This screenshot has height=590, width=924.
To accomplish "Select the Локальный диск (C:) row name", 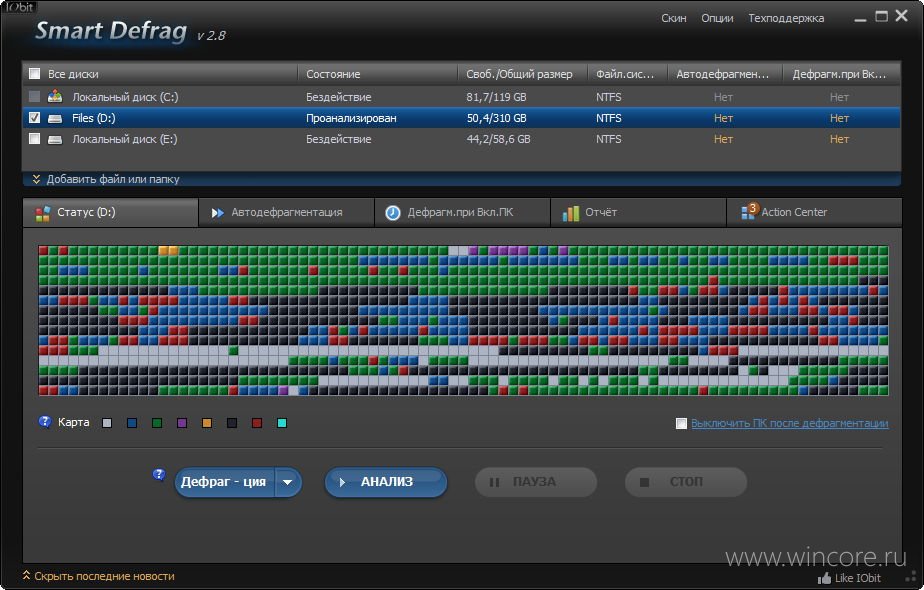I will pos(125,97).
